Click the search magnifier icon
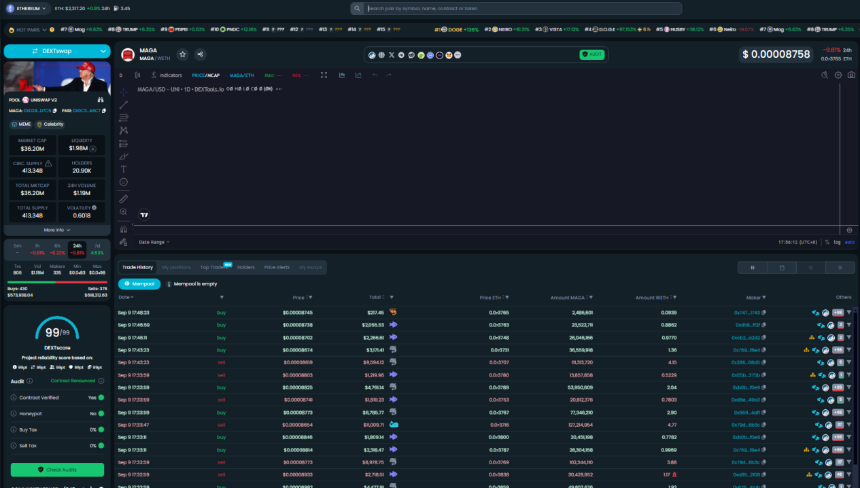The height and width of the screenshot is (488, 860). pos(357,8)
